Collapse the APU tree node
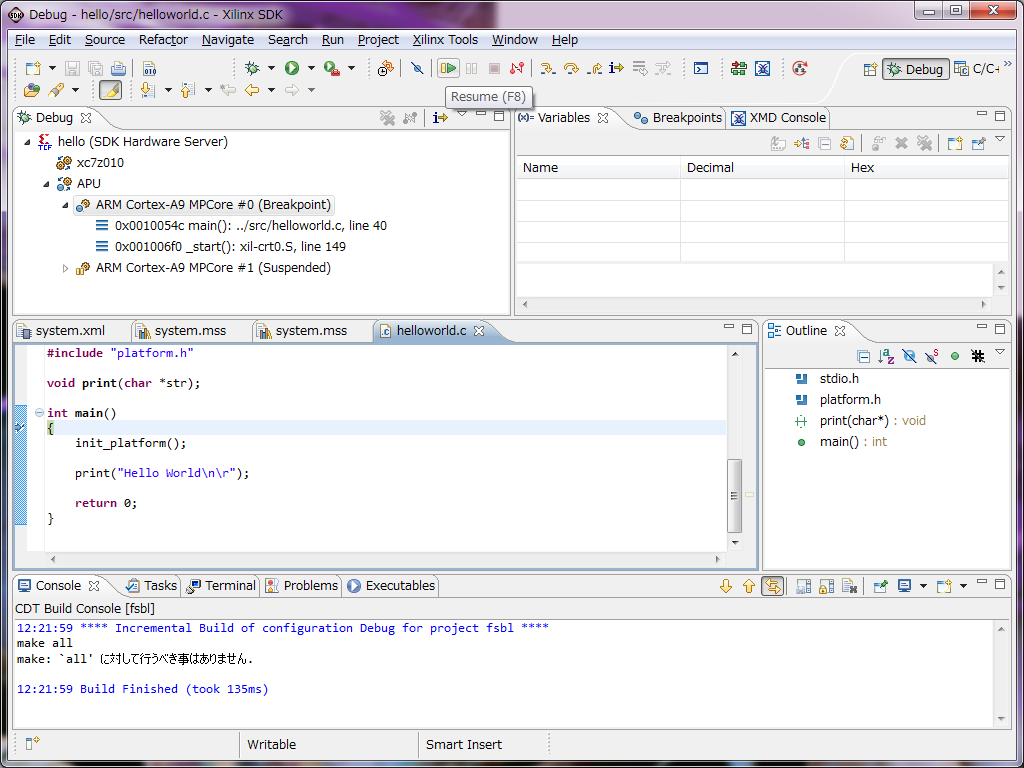 point(46,184)
